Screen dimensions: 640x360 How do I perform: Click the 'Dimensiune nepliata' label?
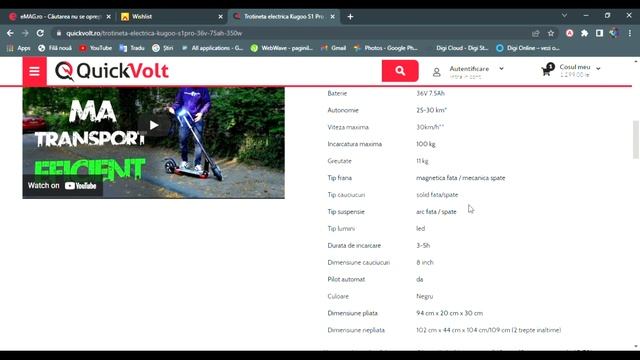[x=356, y=330]
